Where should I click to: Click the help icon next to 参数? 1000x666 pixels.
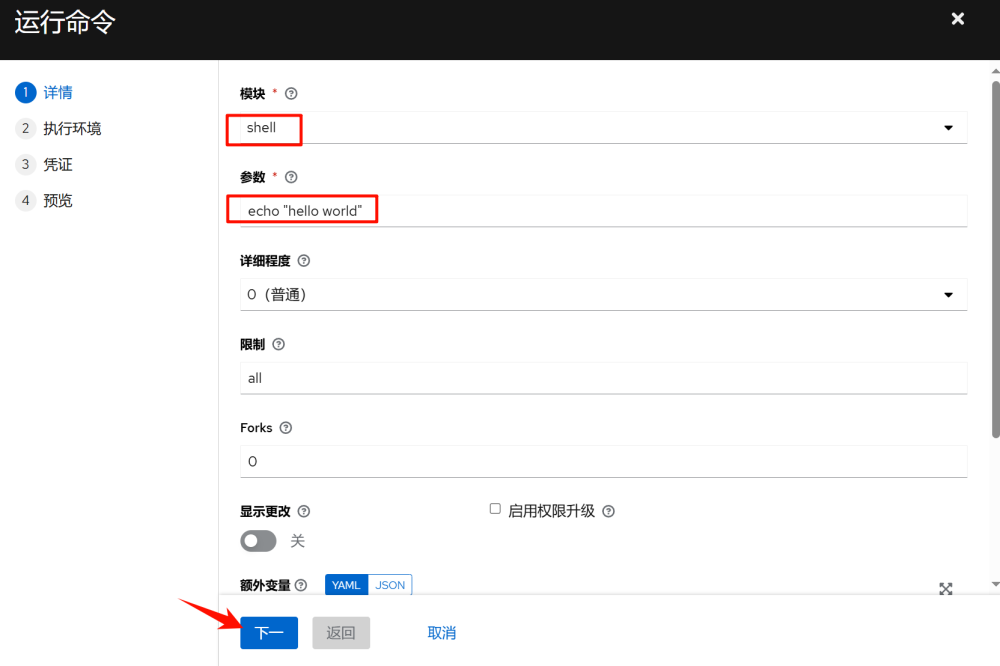[x=291, y=177]
